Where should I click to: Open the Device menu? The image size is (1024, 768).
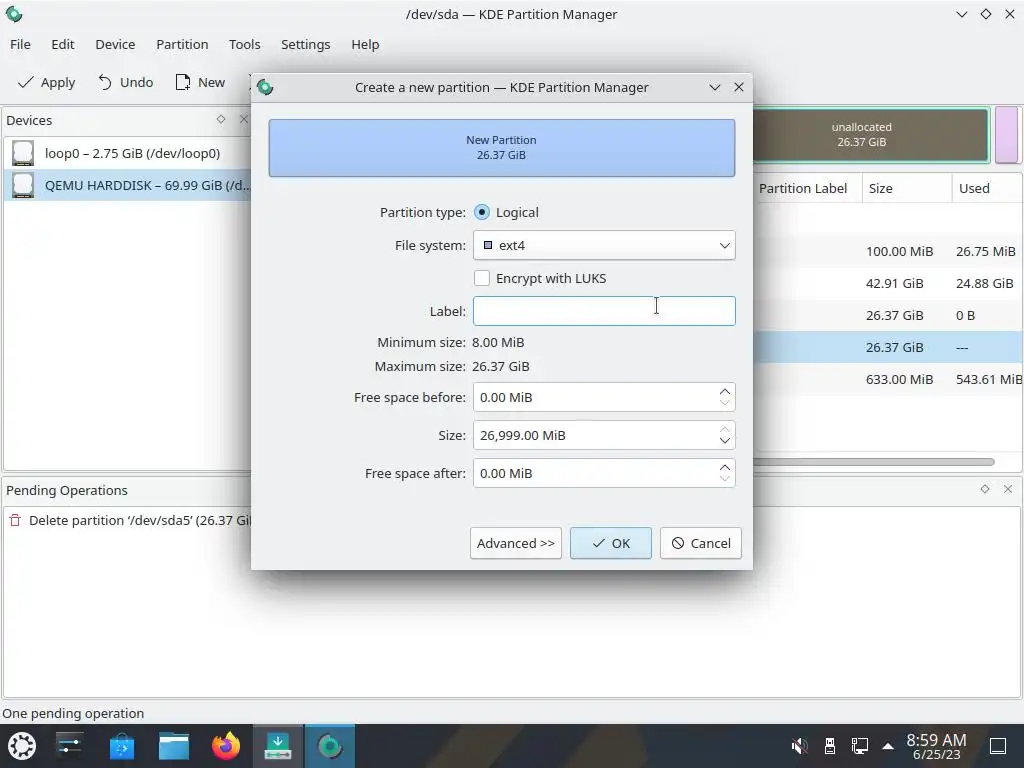115,44
